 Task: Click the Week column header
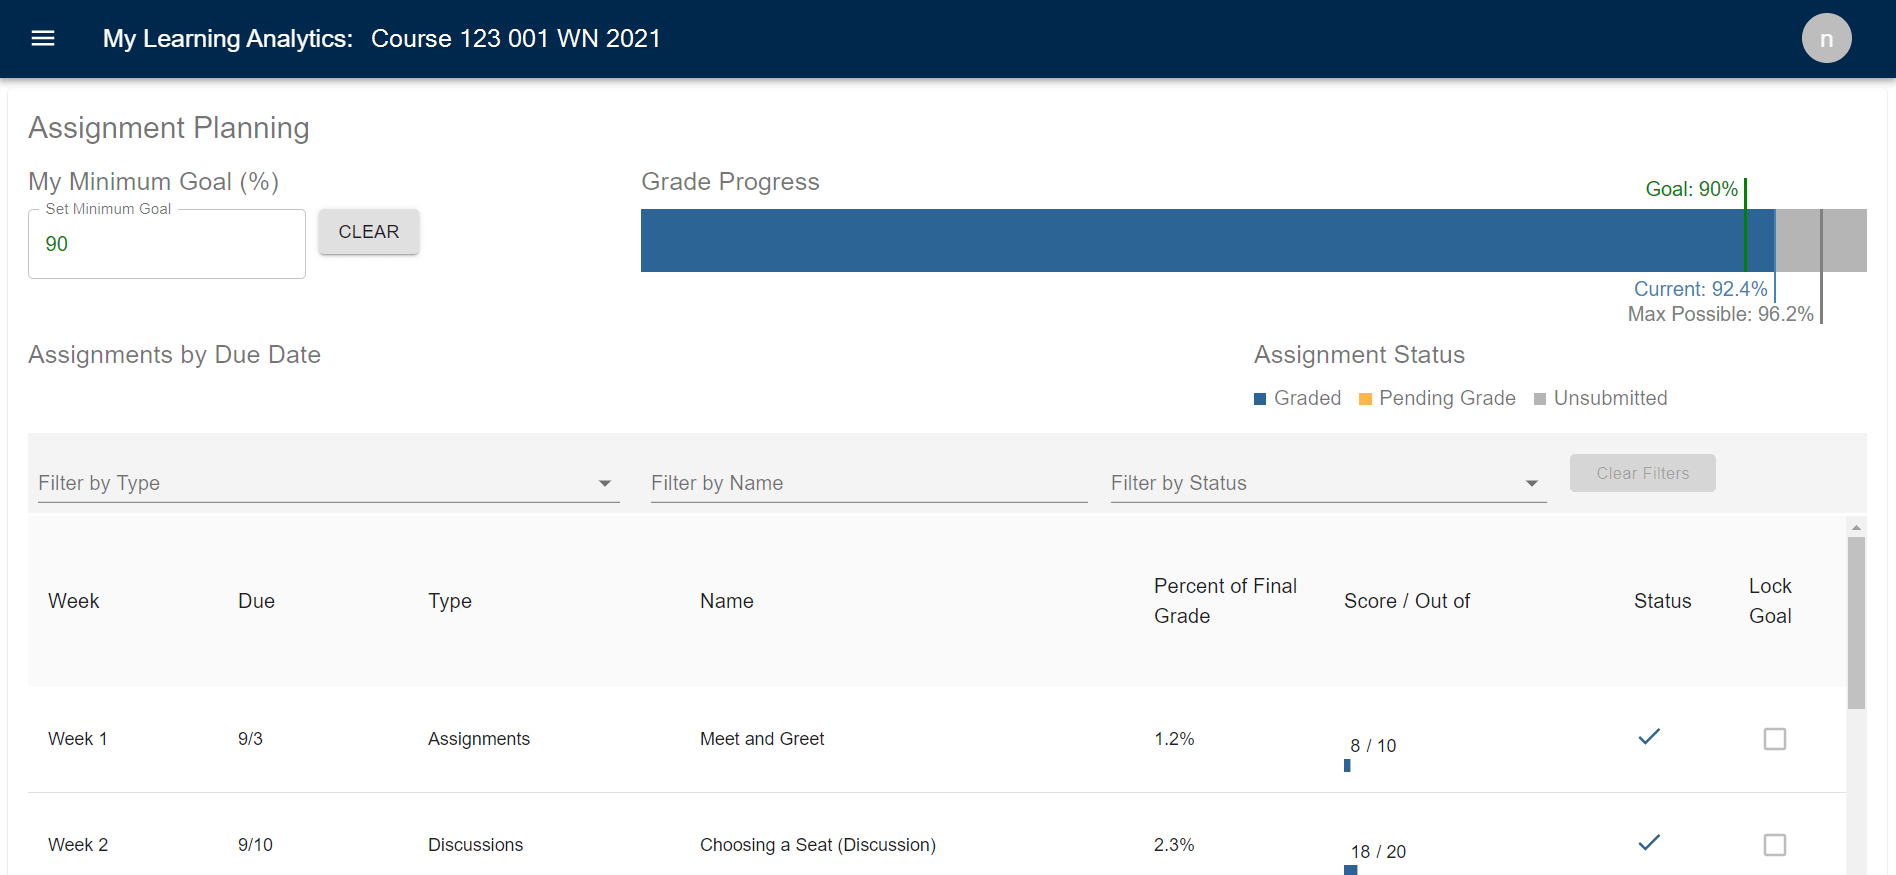tap(74, 601)
